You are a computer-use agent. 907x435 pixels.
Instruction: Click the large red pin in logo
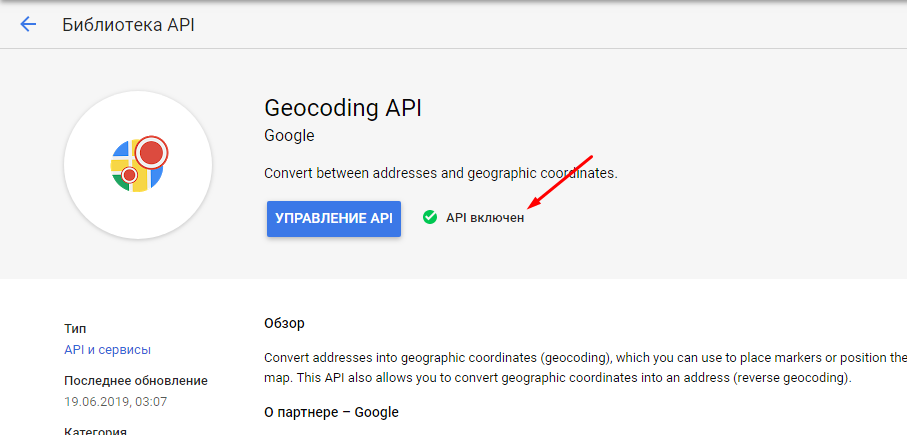151,152
